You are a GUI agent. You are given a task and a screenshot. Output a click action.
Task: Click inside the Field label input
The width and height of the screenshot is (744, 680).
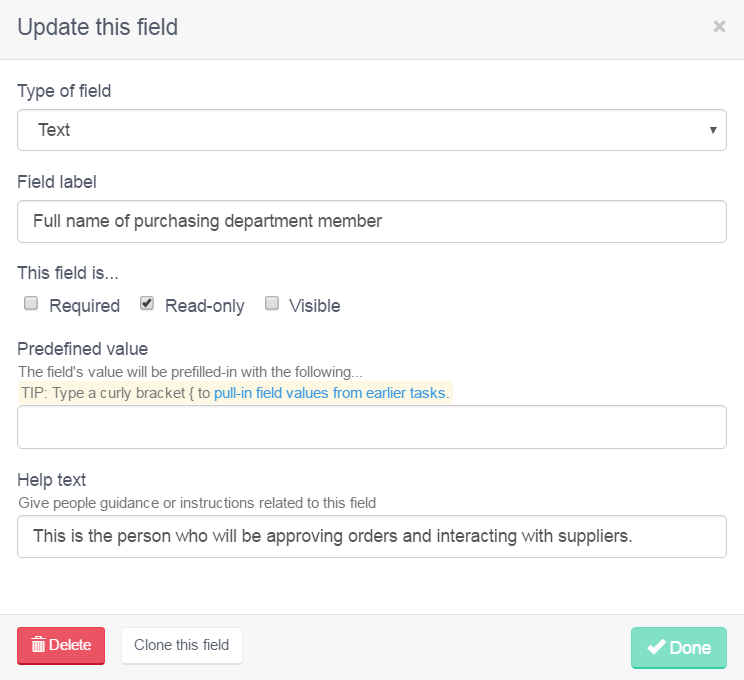372,222
